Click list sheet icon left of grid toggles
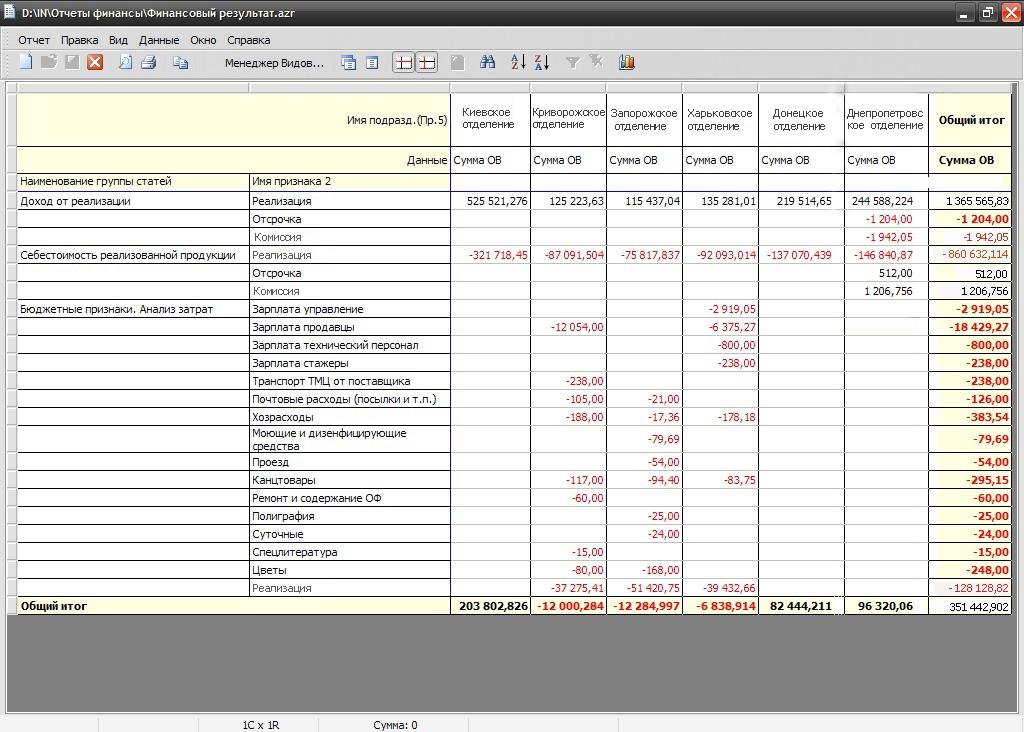The image size is (1024, 732). point(372,63)
